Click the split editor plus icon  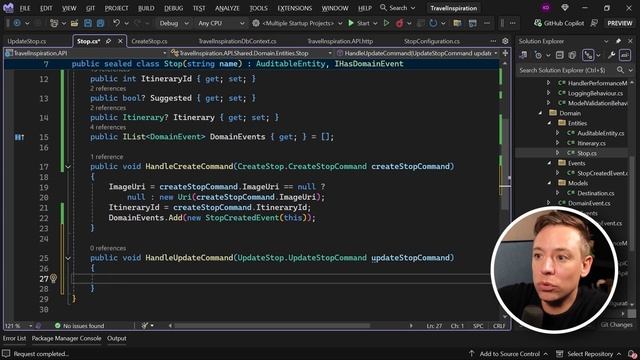click(x=505, y=53)
